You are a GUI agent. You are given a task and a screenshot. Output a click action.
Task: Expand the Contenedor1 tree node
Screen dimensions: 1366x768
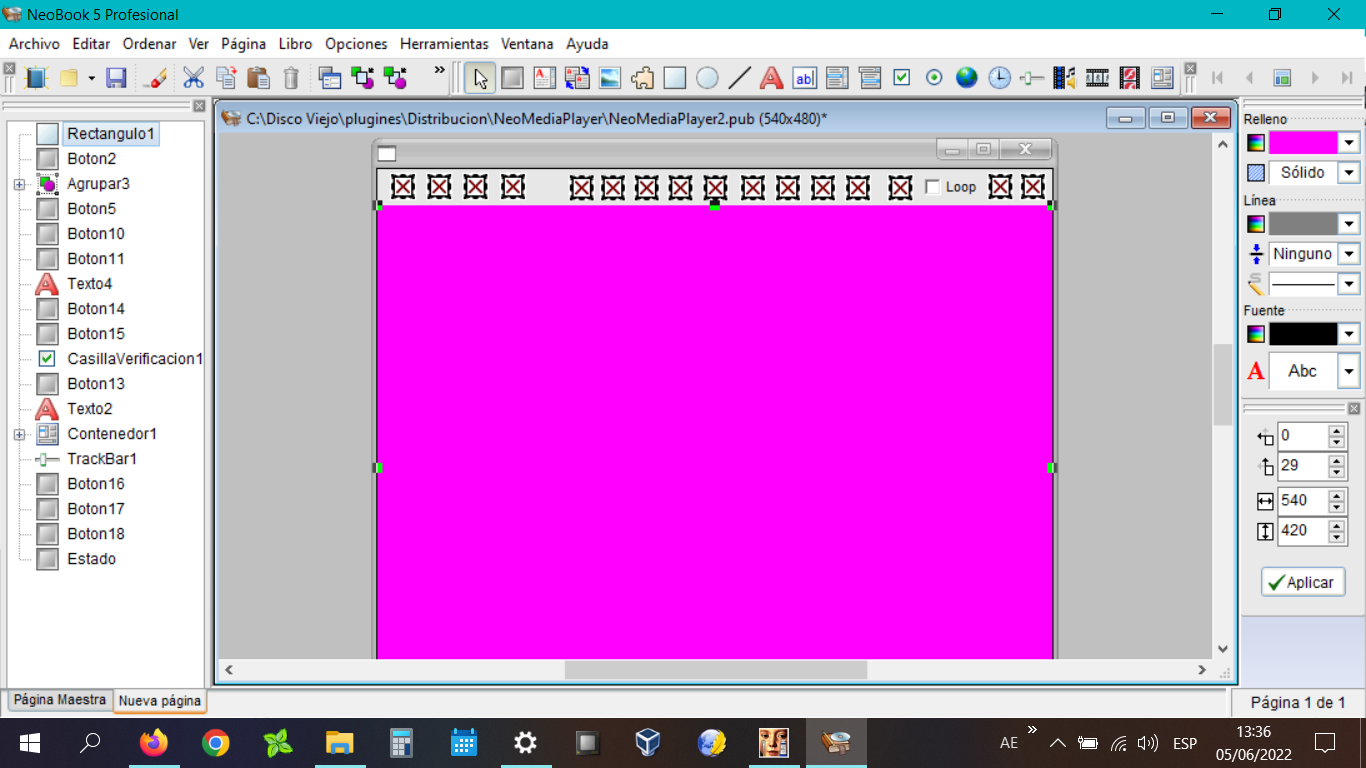pyautogui.click(x=19, y=435)
